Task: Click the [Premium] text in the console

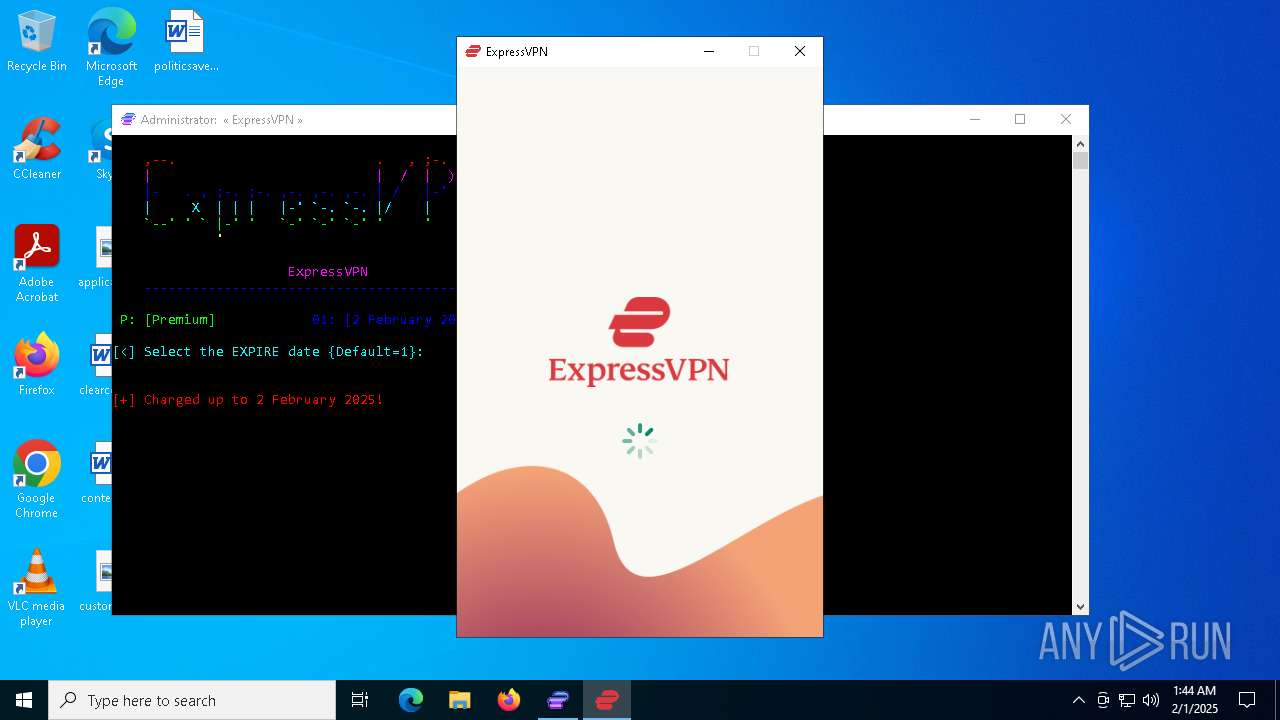Action: point(180,320)
